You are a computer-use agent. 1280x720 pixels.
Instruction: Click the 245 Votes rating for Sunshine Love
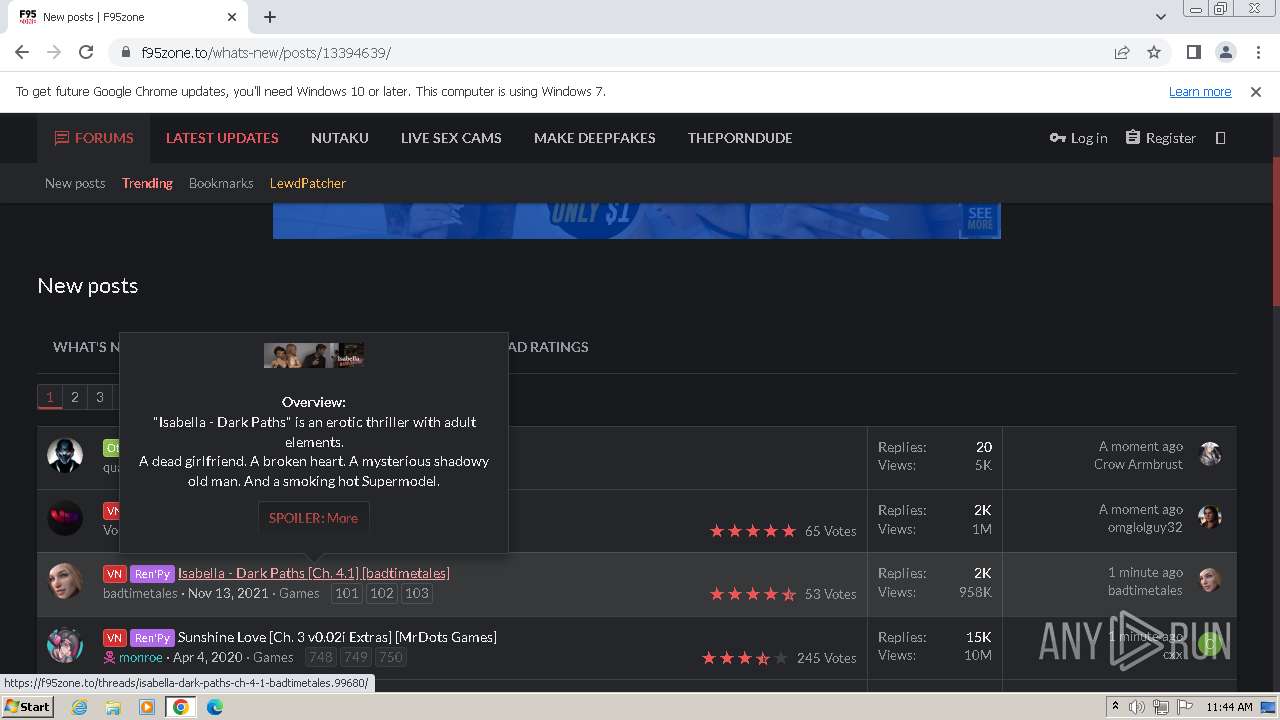[826, 658]
